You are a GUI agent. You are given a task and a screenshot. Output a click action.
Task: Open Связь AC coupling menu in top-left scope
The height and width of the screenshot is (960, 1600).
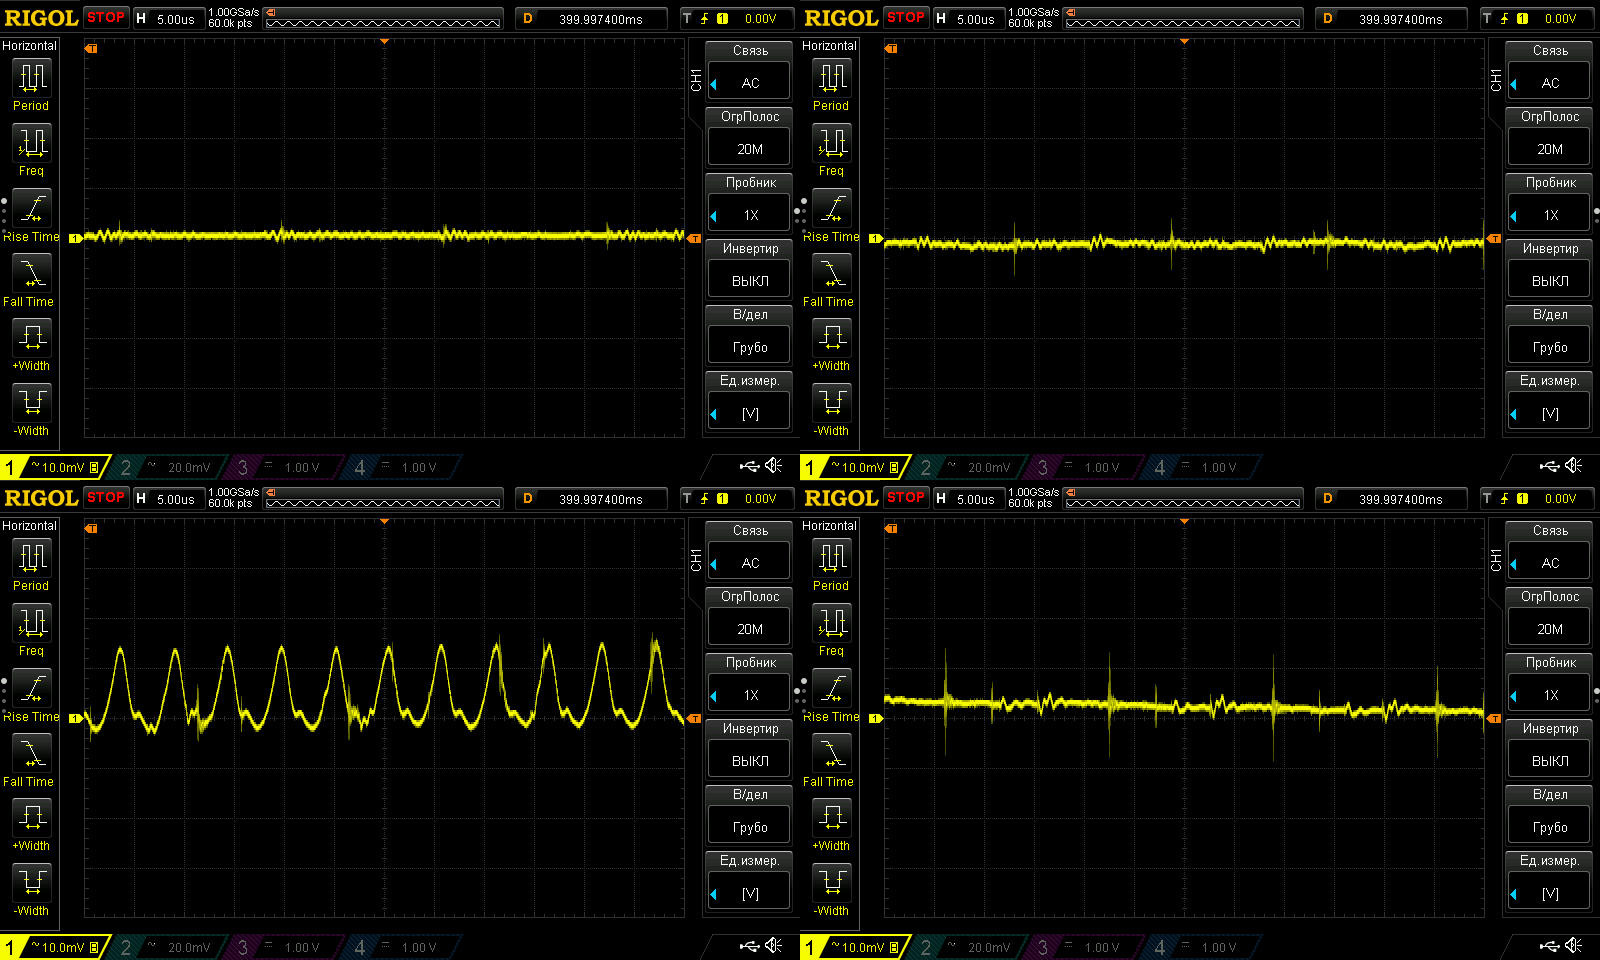[x=750, y=83]
